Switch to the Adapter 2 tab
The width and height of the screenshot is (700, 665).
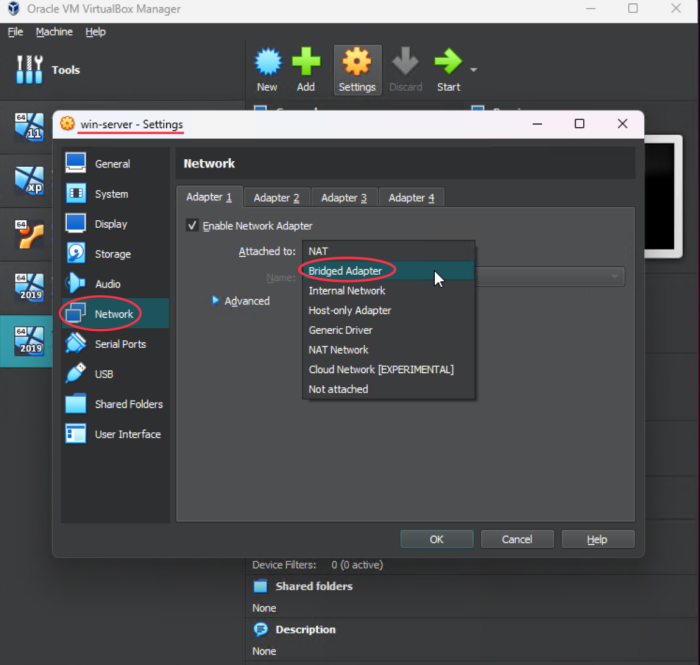click(276, 198)
